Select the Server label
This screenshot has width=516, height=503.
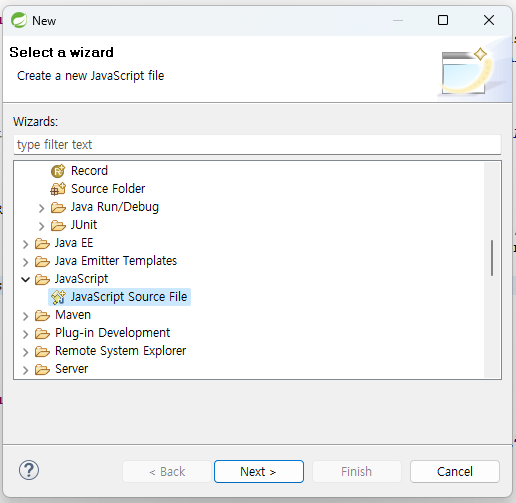pyautogui.click(x=71, y=369)
